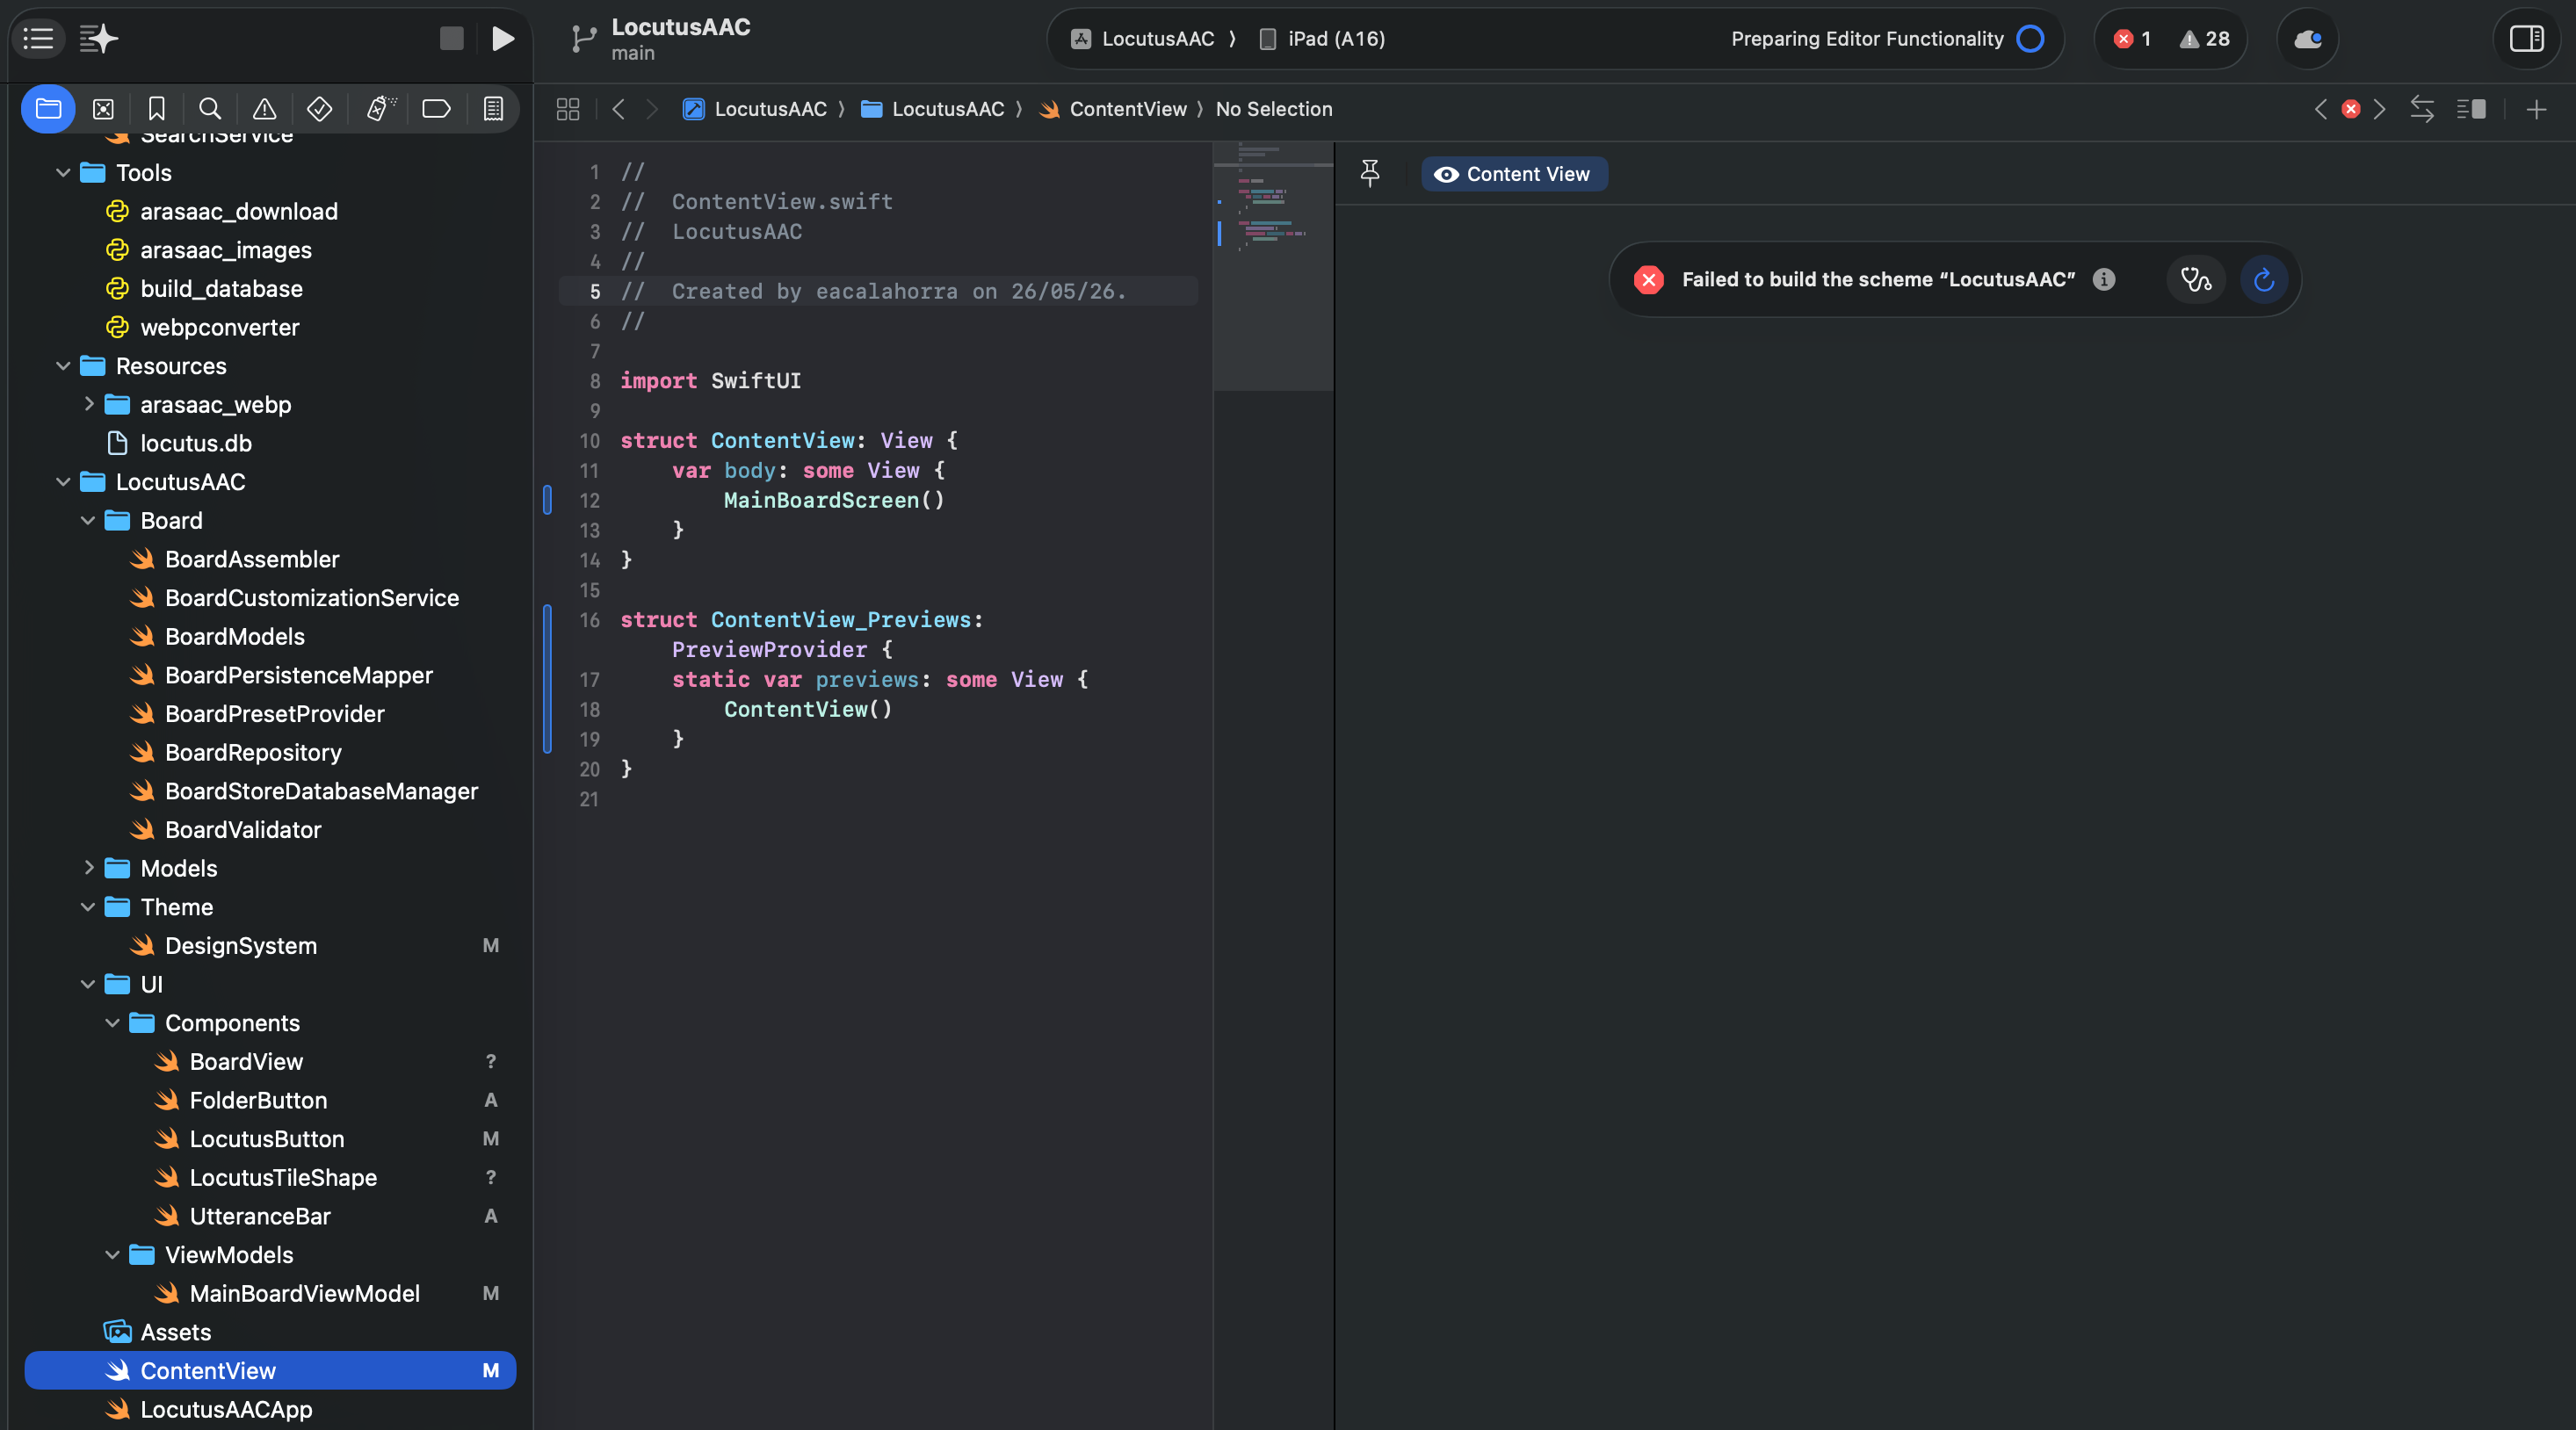Toggle the inspector panel on the right
This screenshot has width=2576, height=1430.
tap(2526, 39)
